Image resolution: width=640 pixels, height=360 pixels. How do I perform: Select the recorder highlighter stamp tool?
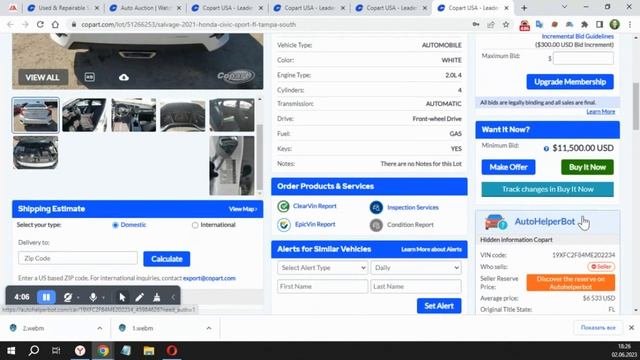(157, 297)
